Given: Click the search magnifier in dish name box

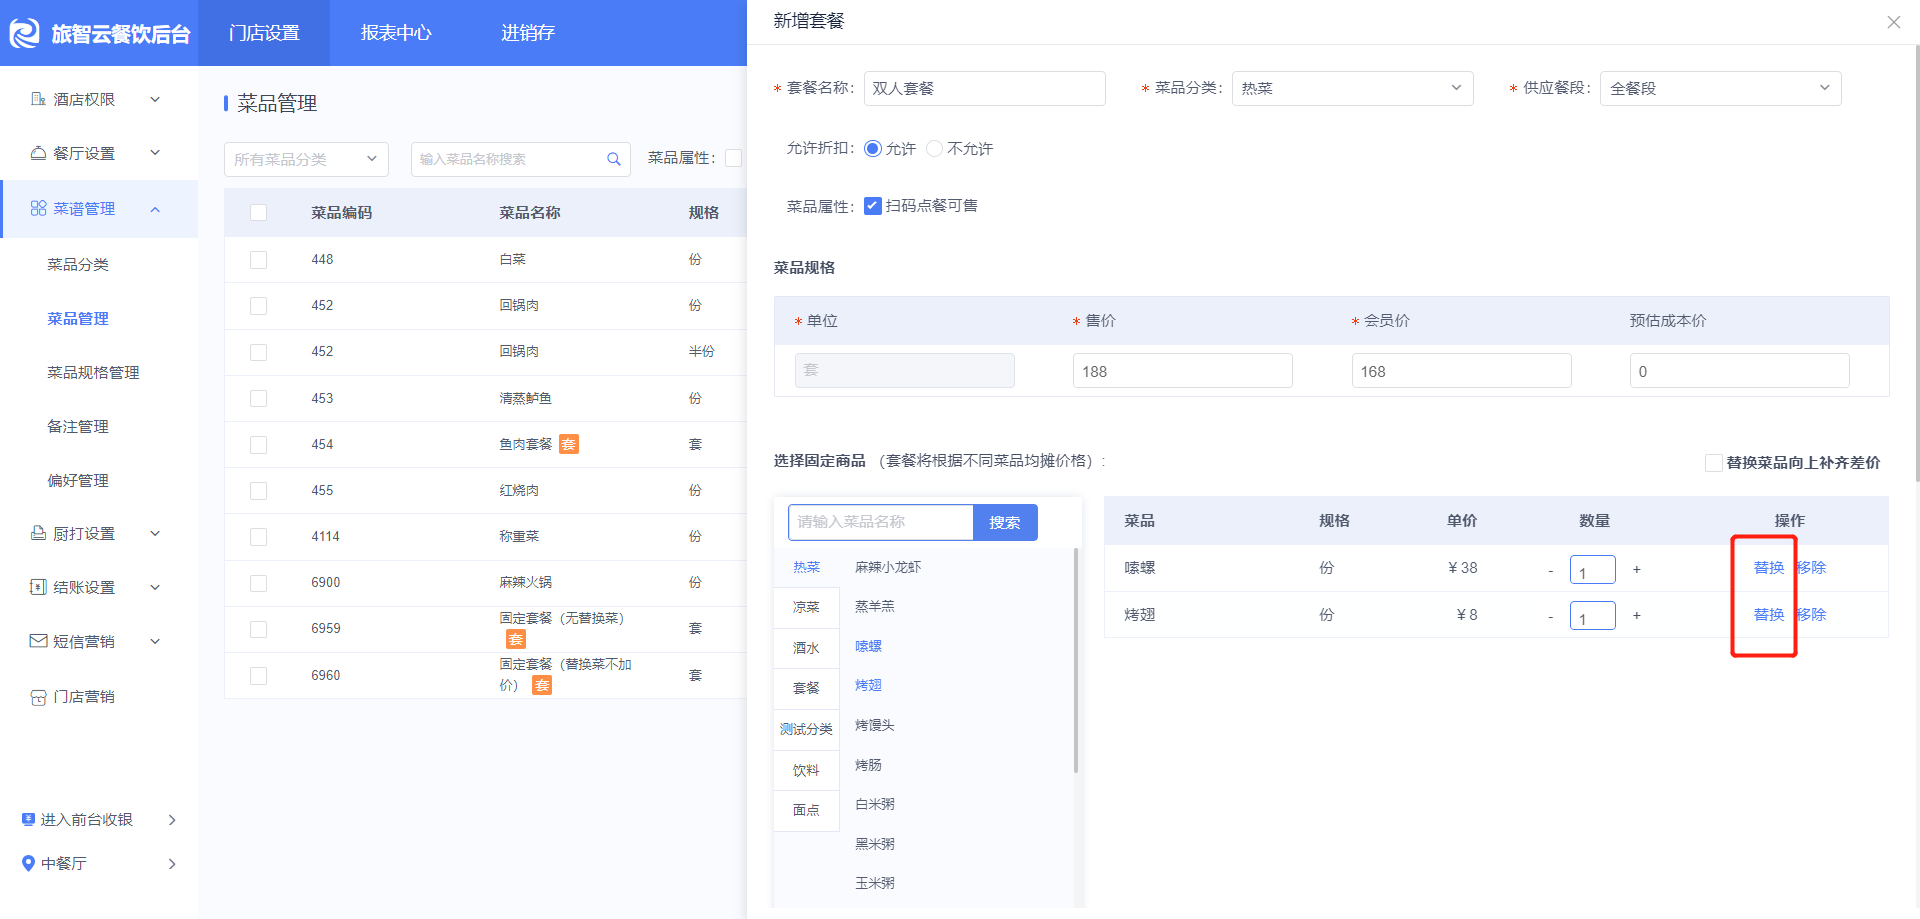Looking at the screenshot, I should tap(614, 159).
